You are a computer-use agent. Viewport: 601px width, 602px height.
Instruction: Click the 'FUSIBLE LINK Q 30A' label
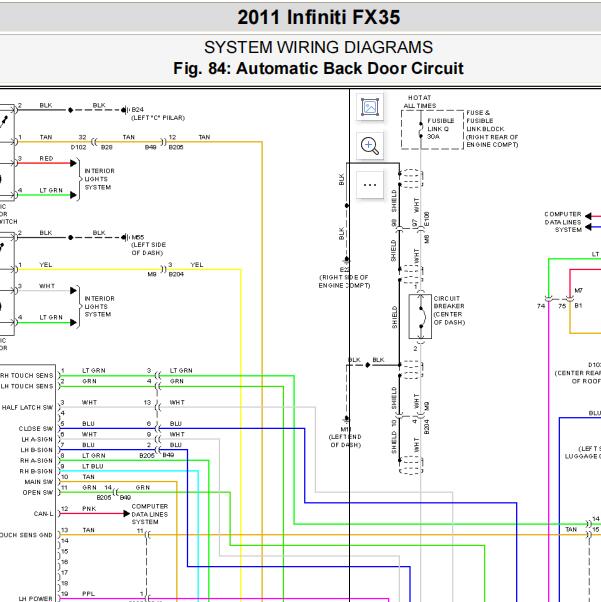tap(440, 129)
